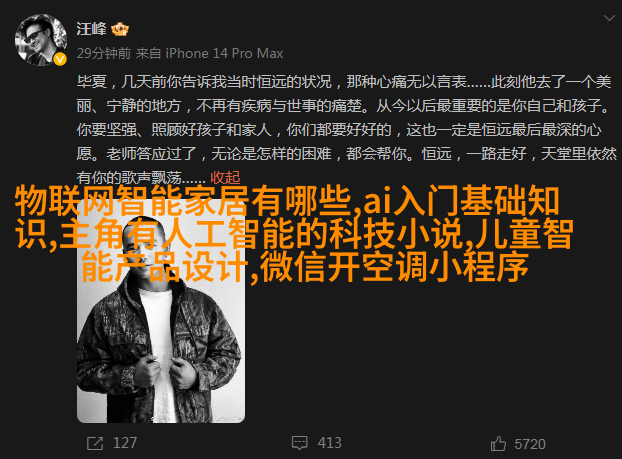The width and height of the screenshot is (622, 459).
Task: Click the like count 5720
Action: pos(530,444)
